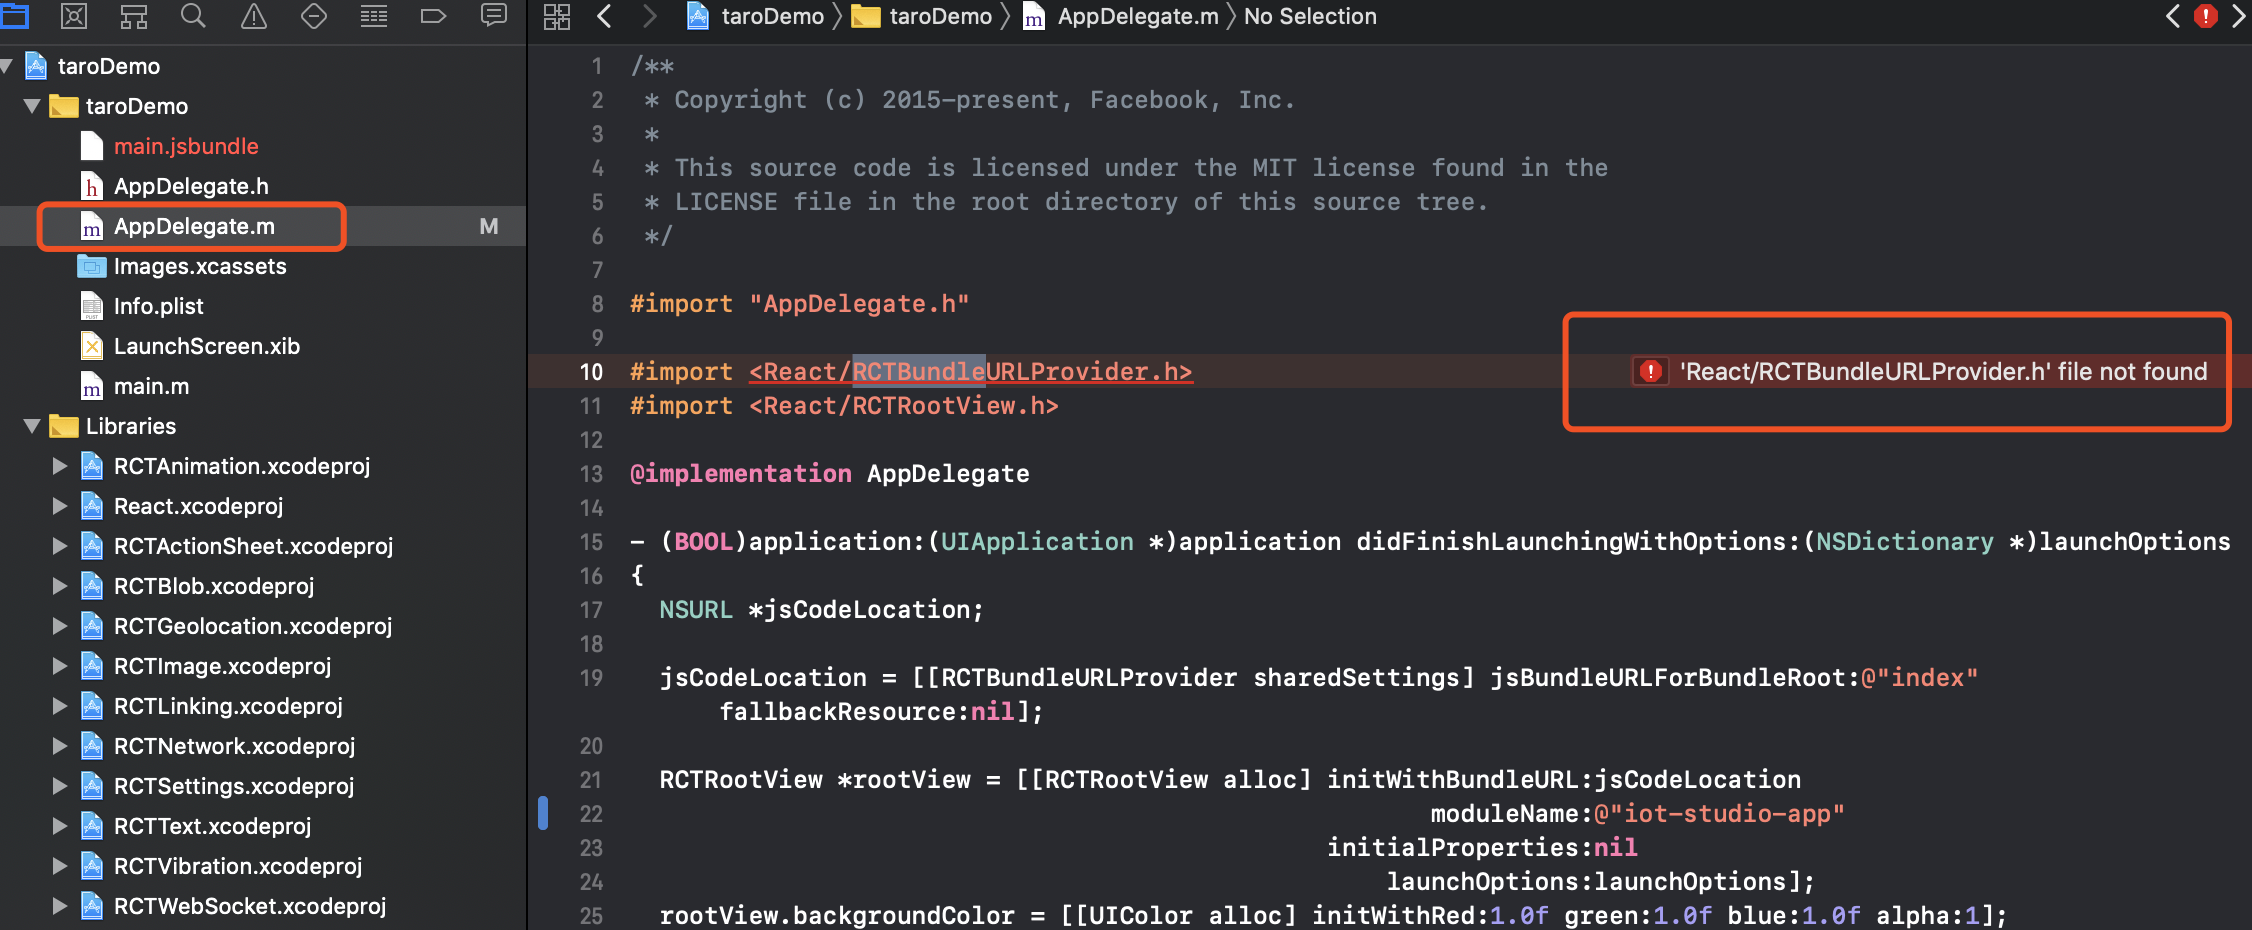This screenshot has width=2252, height=930.
Task: Go back using the left navigation arrow
Action: pyautogui.click(x=604, y=16)
